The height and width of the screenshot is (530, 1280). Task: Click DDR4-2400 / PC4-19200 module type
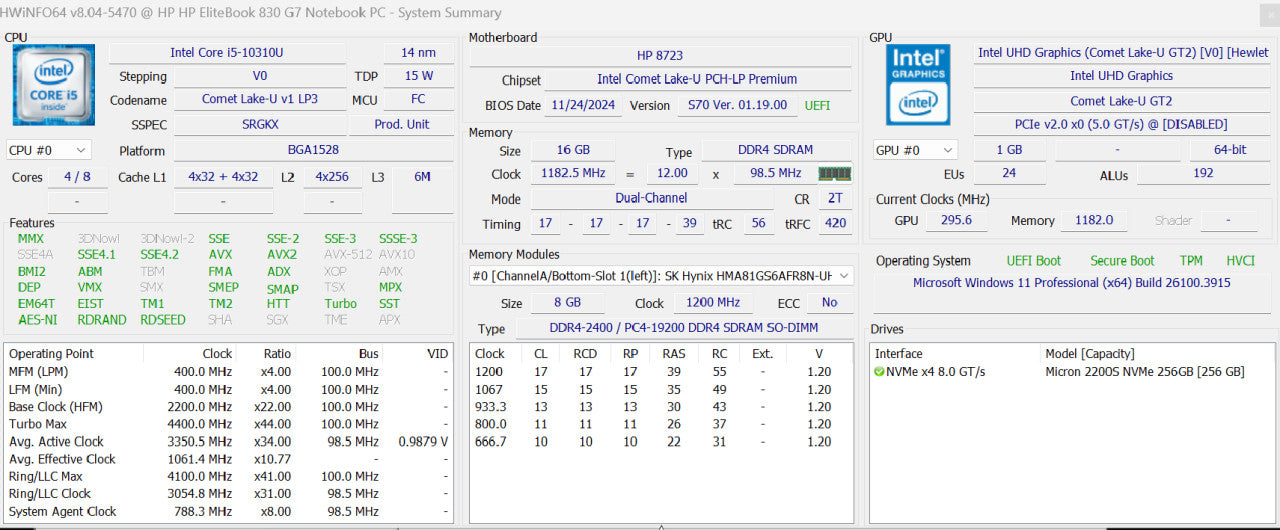[685, 329]
